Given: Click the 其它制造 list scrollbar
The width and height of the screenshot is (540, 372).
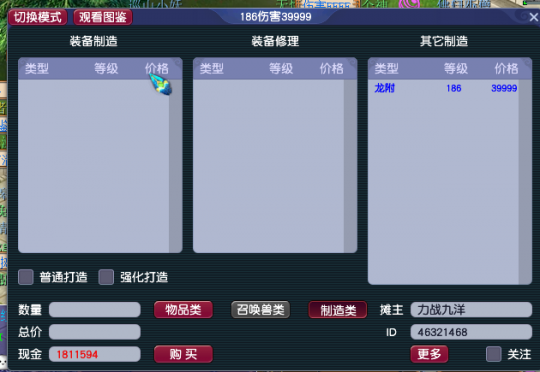Looking at the screenshot, I should 525,182.
